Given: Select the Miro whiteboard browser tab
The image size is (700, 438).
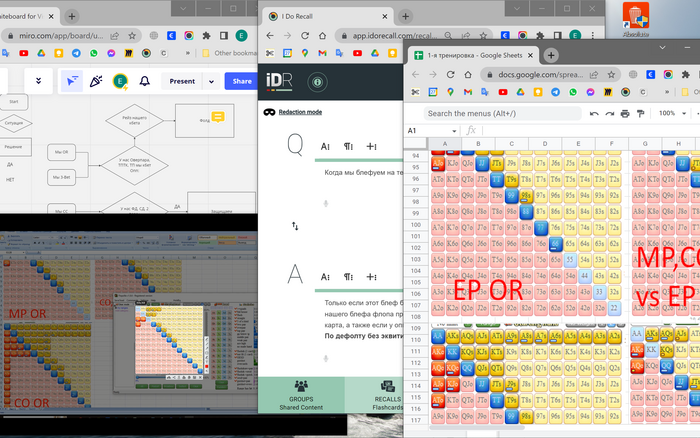Looking at the screenshot, I should (28, 17).
